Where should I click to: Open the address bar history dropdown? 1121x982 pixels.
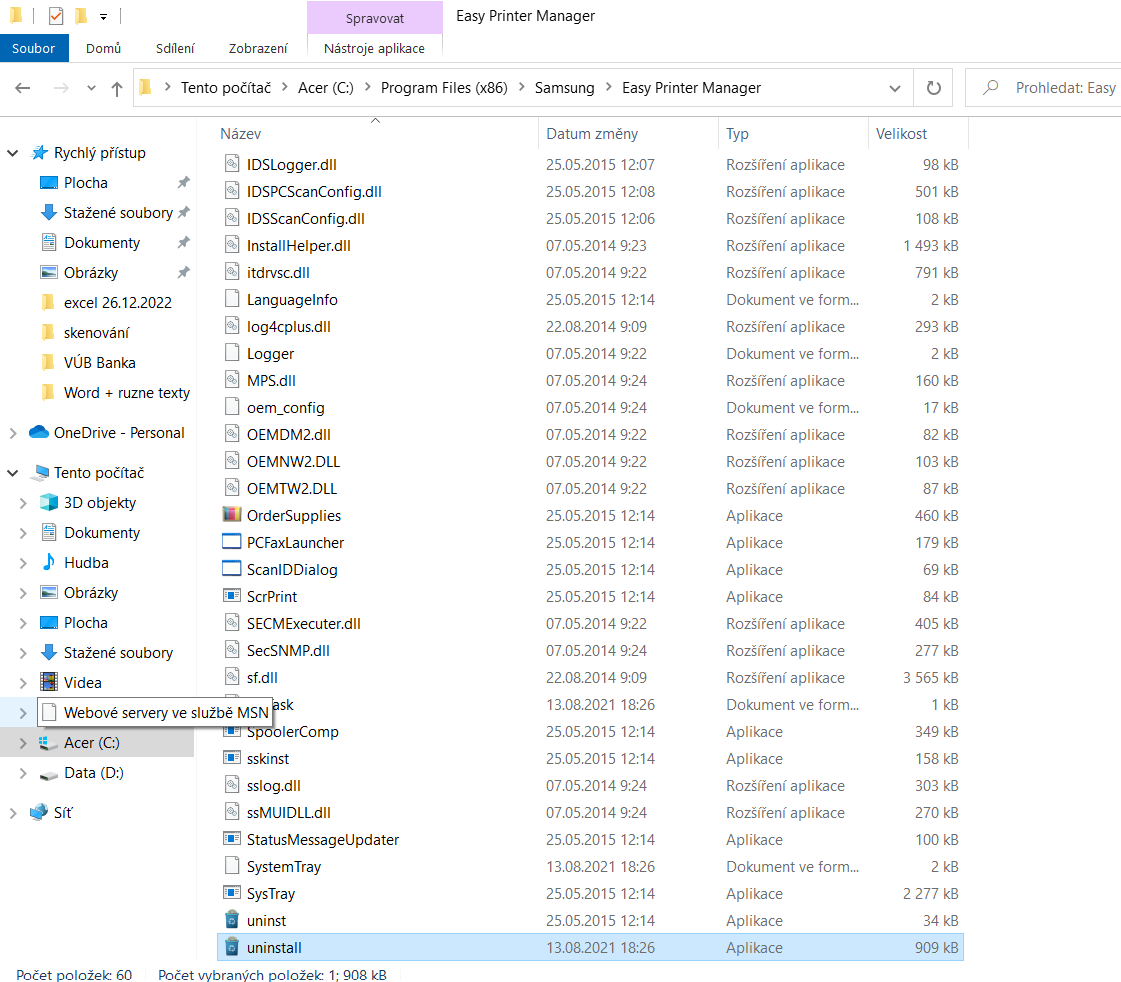click(894, 88)
